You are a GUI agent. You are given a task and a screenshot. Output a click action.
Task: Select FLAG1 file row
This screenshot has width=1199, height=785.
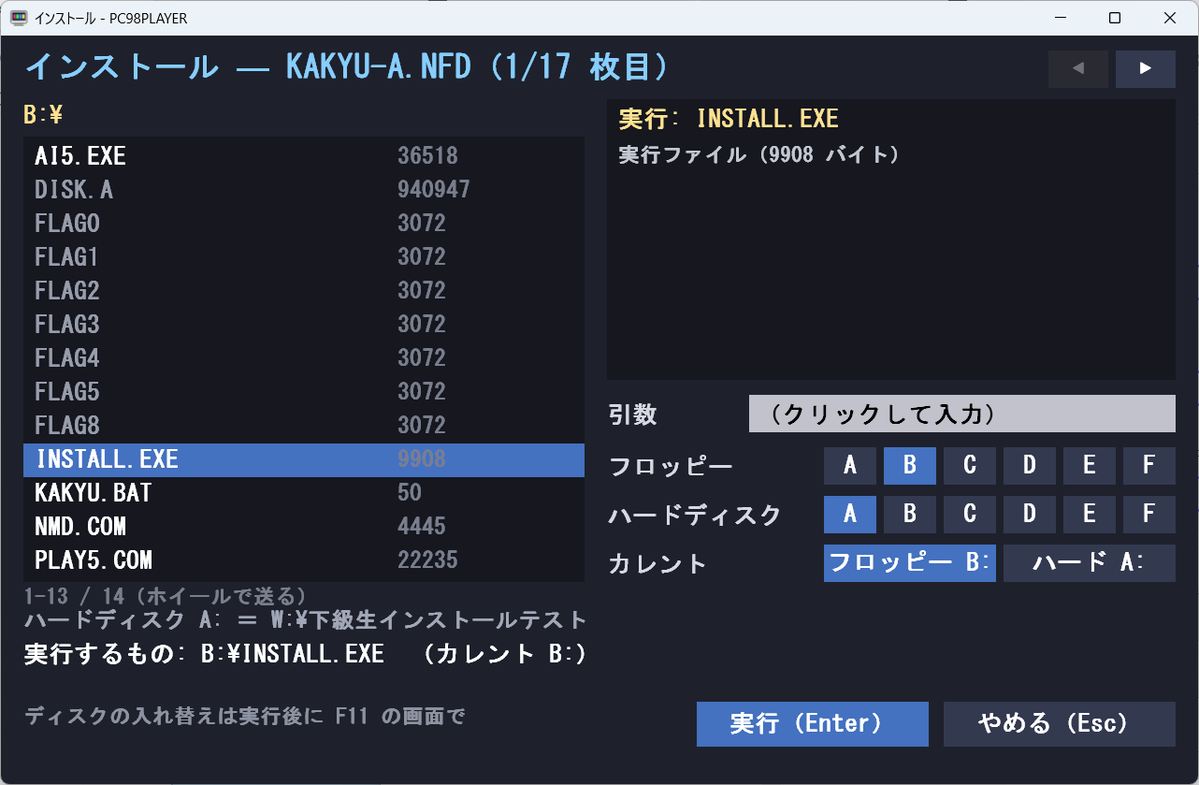click(x=304, y=256)
